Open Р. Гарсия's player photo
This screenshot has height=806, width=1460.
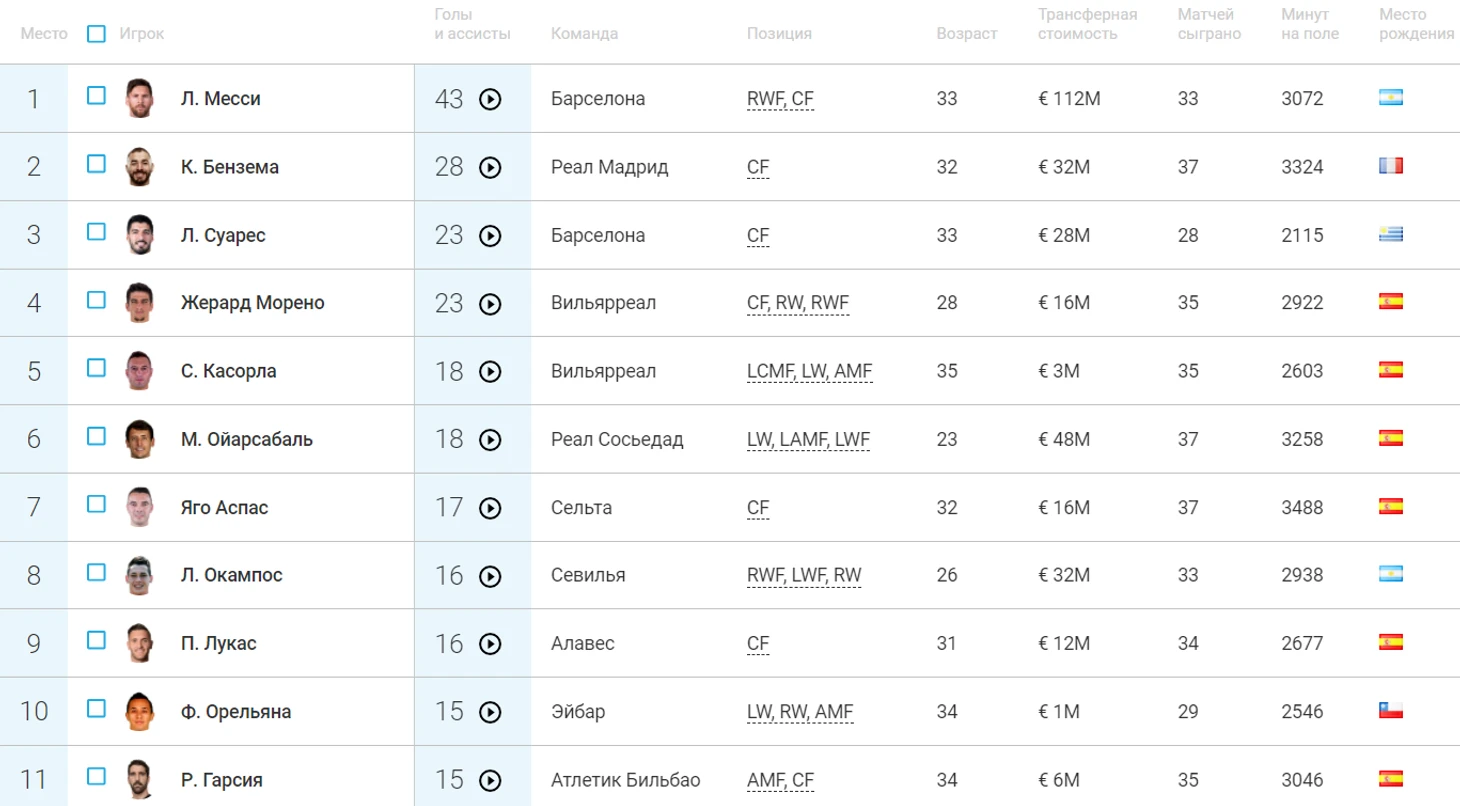140,779
